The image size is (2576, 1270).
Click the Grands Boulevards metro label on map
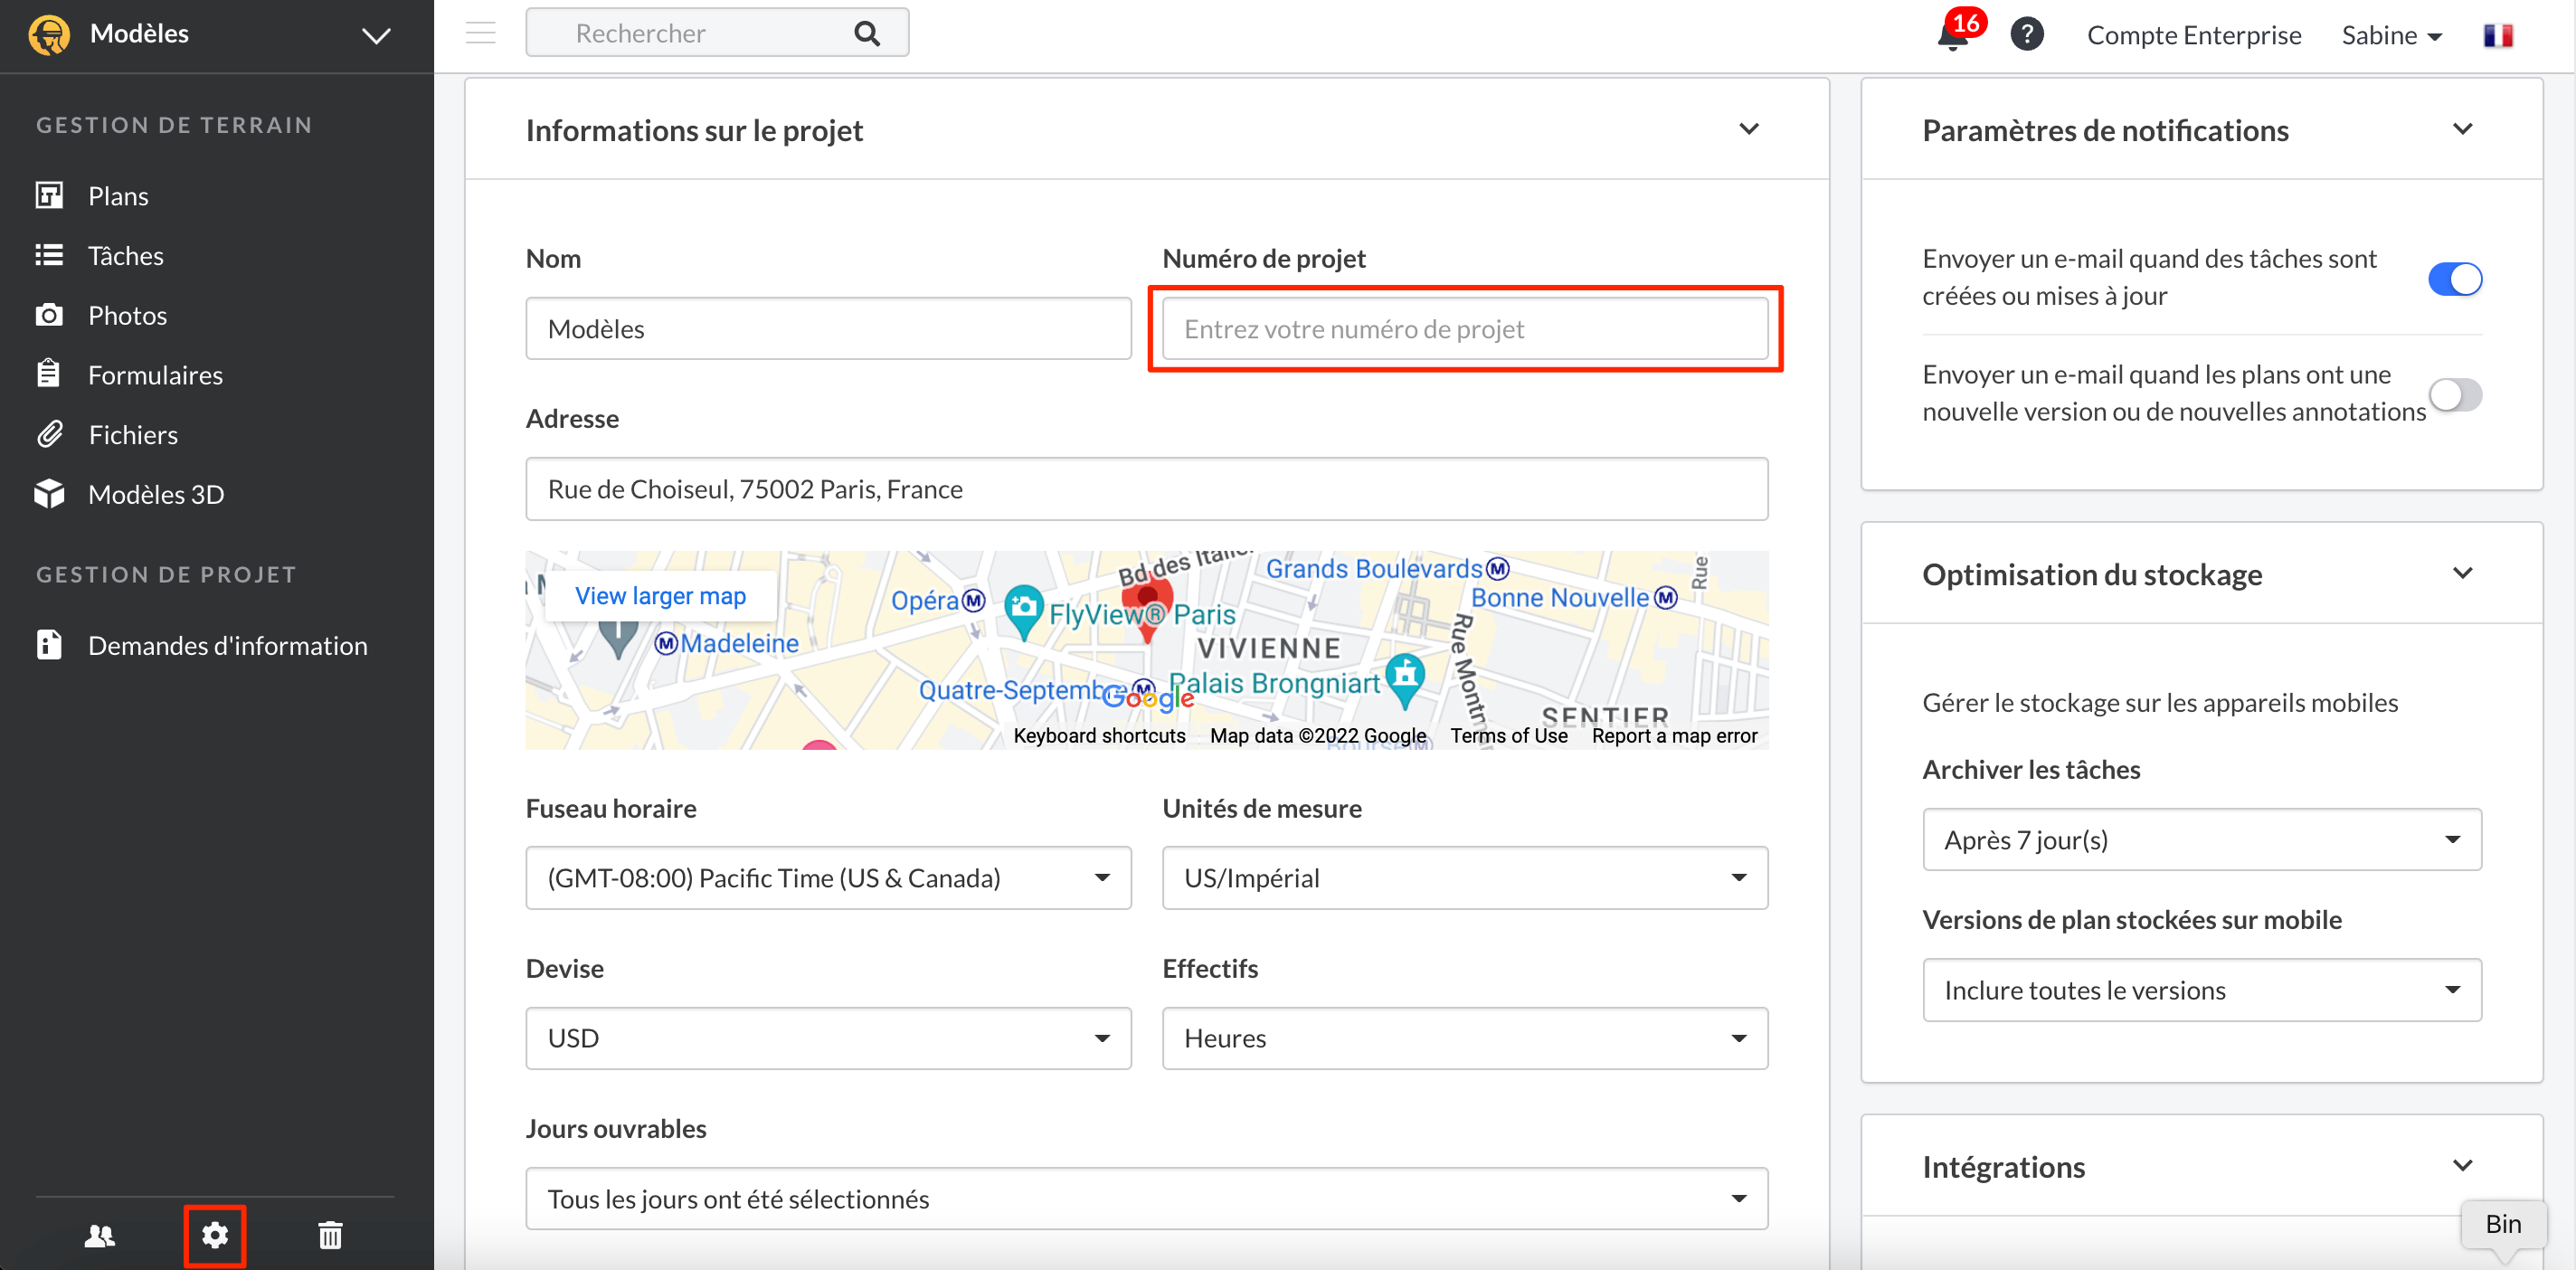pos(1373,568)
